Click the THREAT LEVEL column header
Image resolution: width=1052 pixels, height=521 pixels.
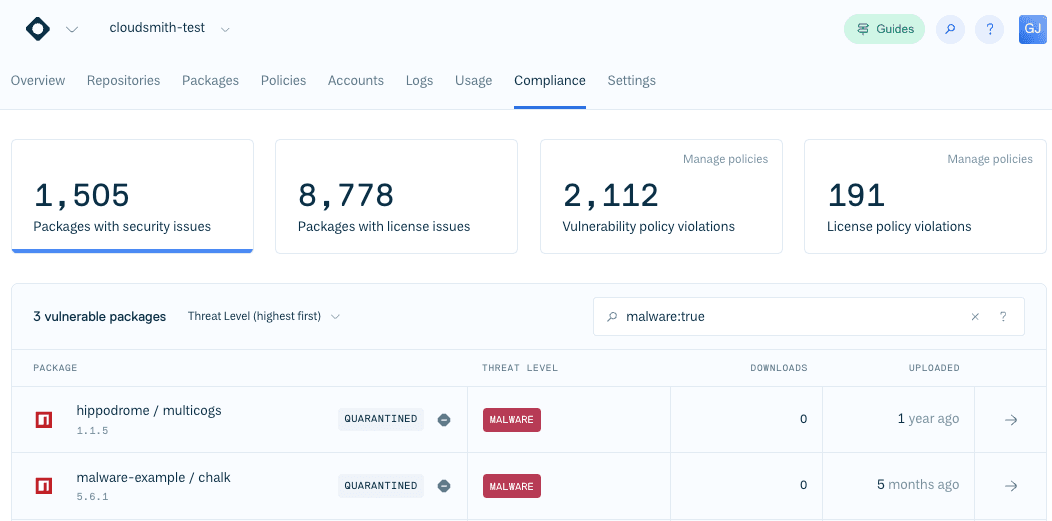(520, 368)
